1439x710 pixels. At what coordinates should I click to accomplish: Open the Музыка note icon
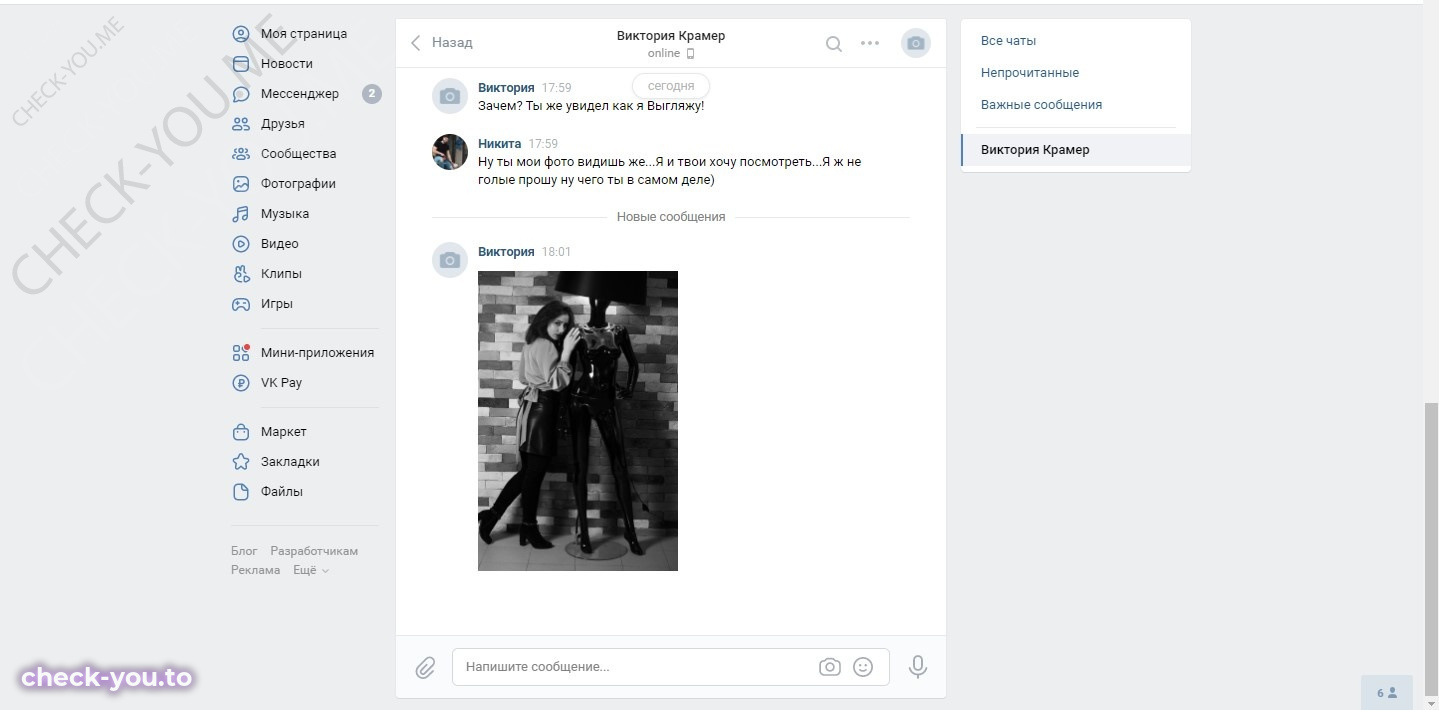[241, 214]
